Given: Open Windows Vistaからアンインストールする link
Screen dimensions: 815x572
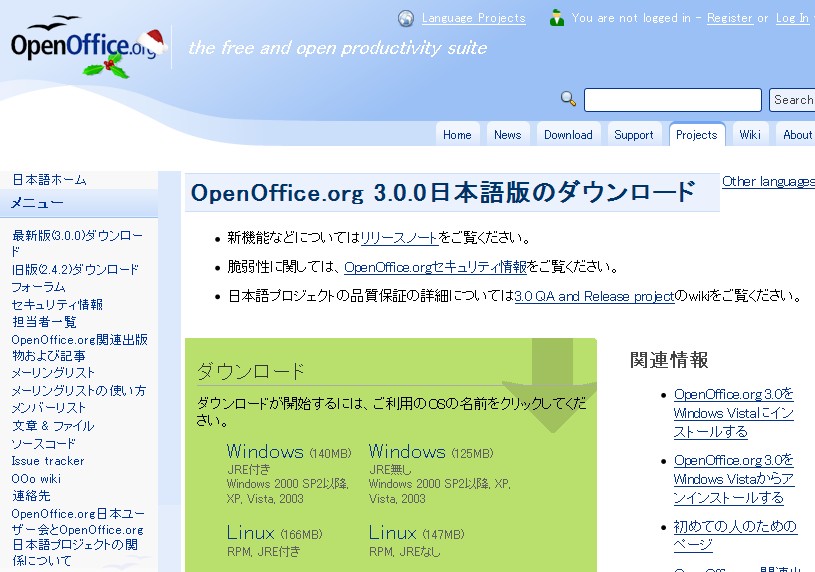Looking at the screenshot, I should click(733, 479).
